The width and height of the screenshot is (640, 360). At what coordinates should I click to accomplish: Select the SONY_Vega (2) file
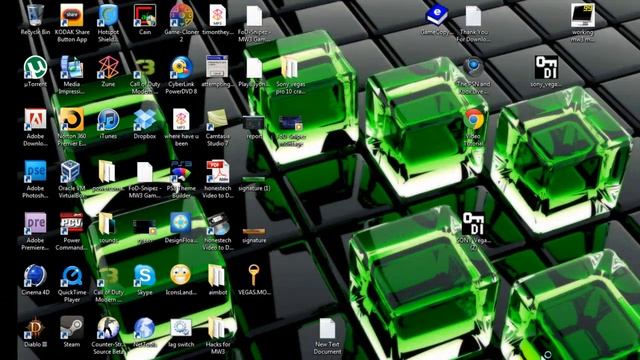(x=473, y=224)
